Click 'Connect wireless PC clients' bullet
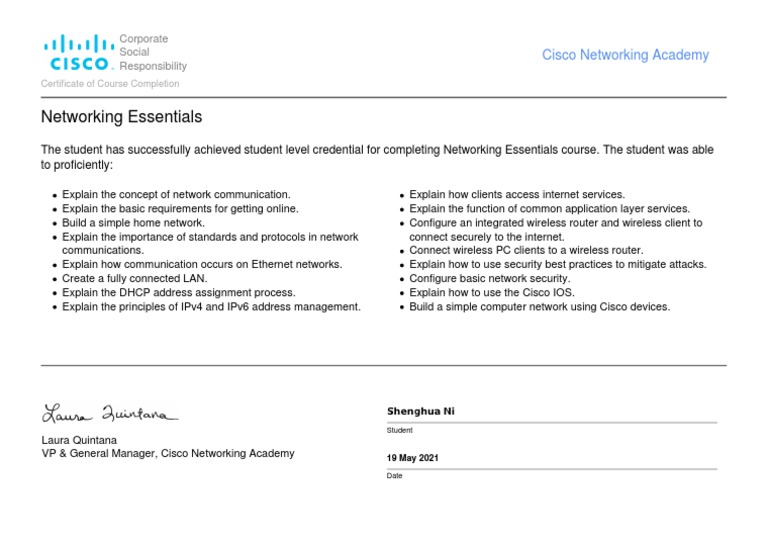Image resolution: width=768 pixels, height=543 pixels. pos(526,250)
